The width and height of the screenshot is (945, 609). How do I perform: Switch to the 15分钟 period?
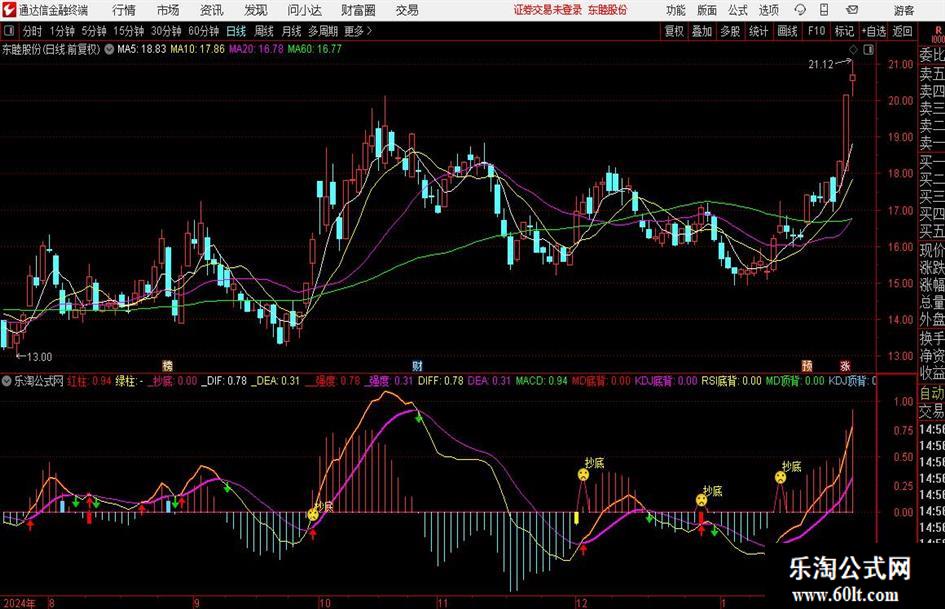pyautogui.click(x=129, y=31)
